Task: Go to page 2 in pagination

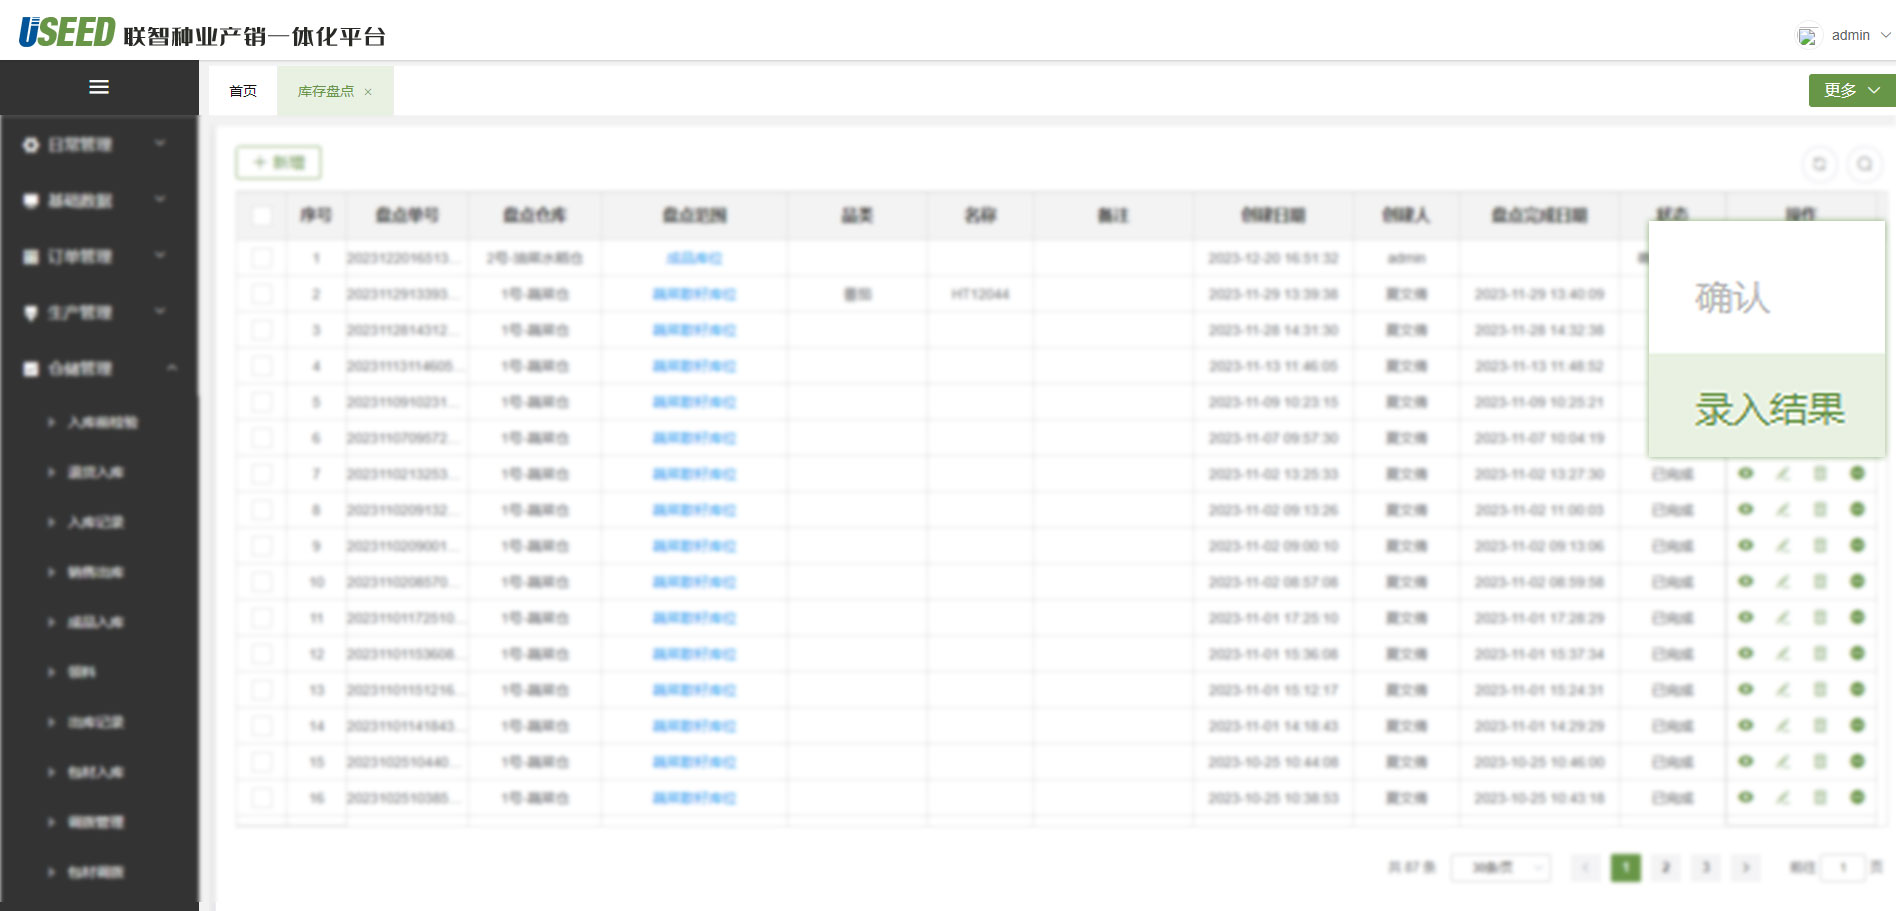Action: coord(1666,867)
